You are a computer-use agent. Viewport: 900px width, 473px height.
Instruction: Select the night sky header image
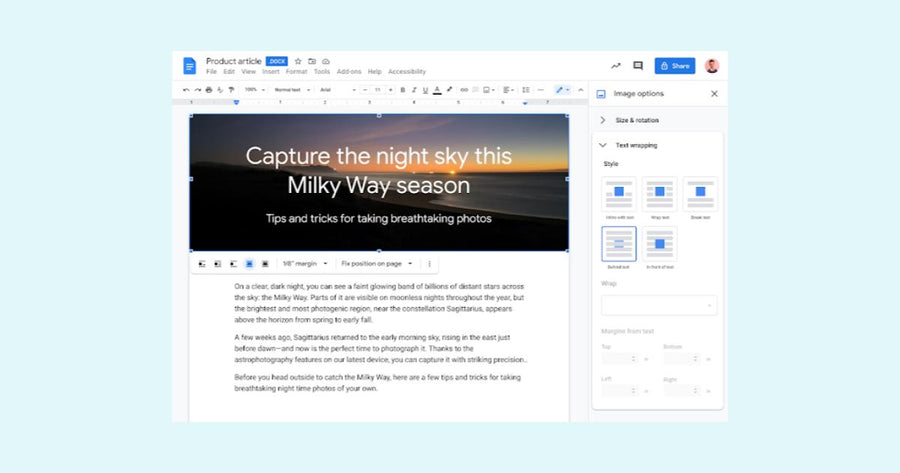[x=379, y=183]
